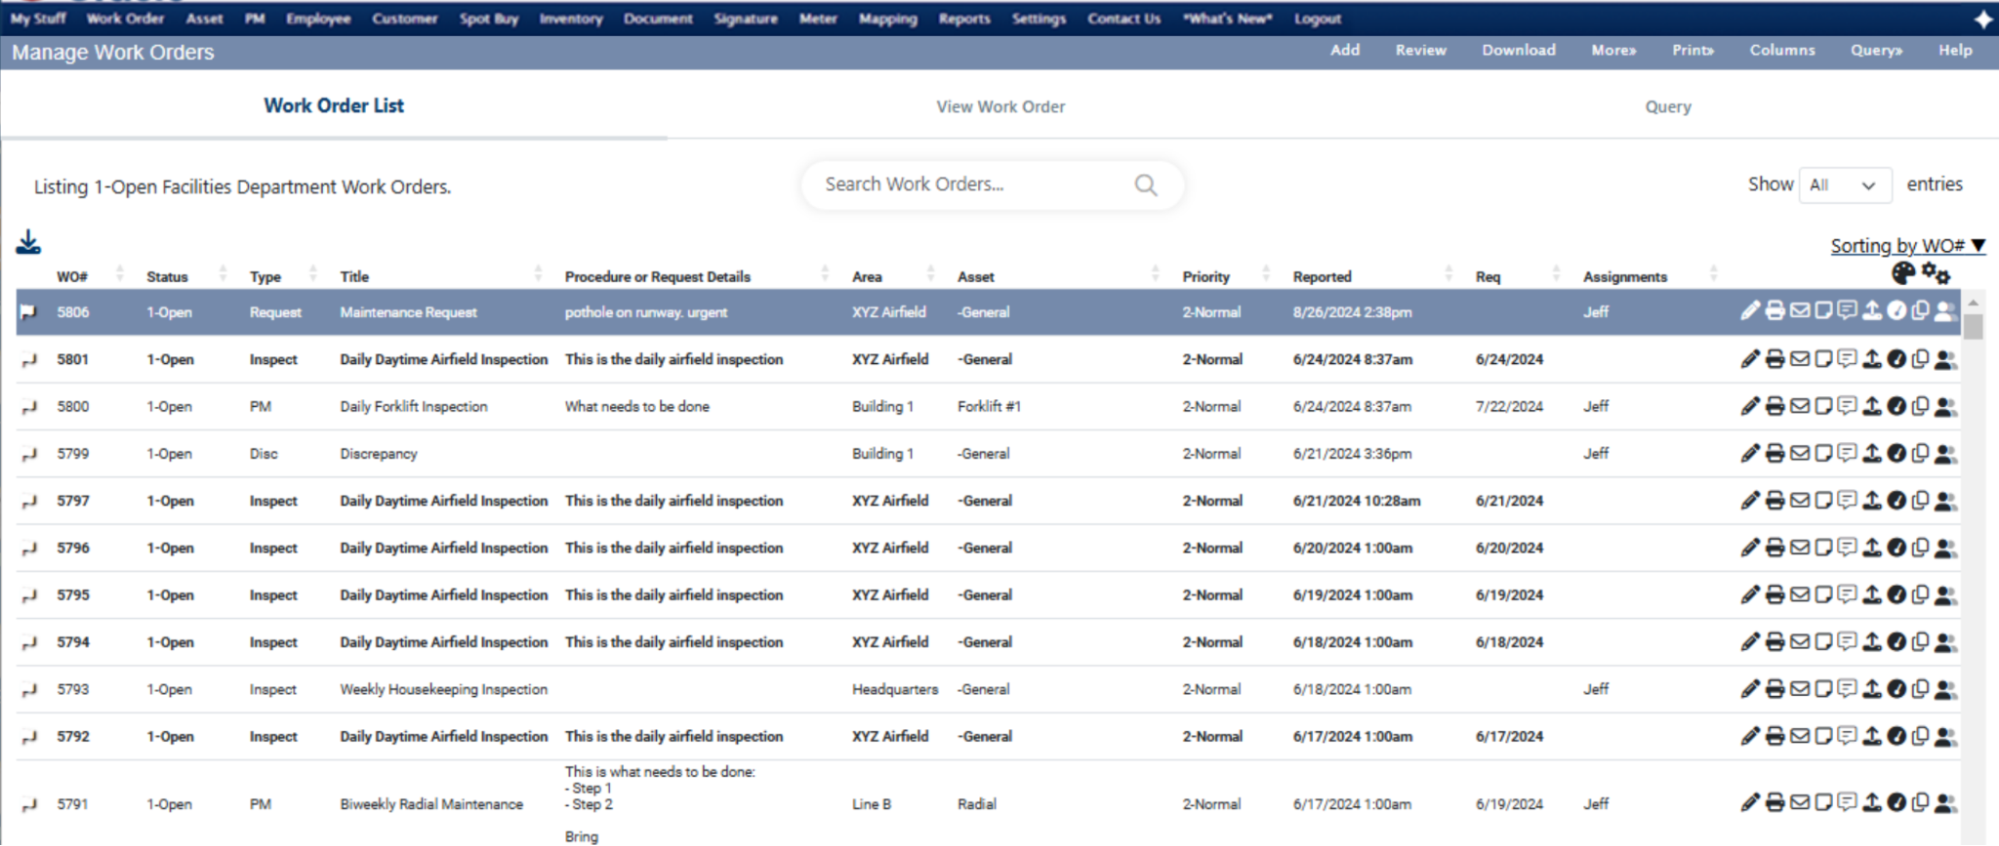Open the More submenu in the action bar
This screenshot has height=846, width=1999.
point(1613,50)
